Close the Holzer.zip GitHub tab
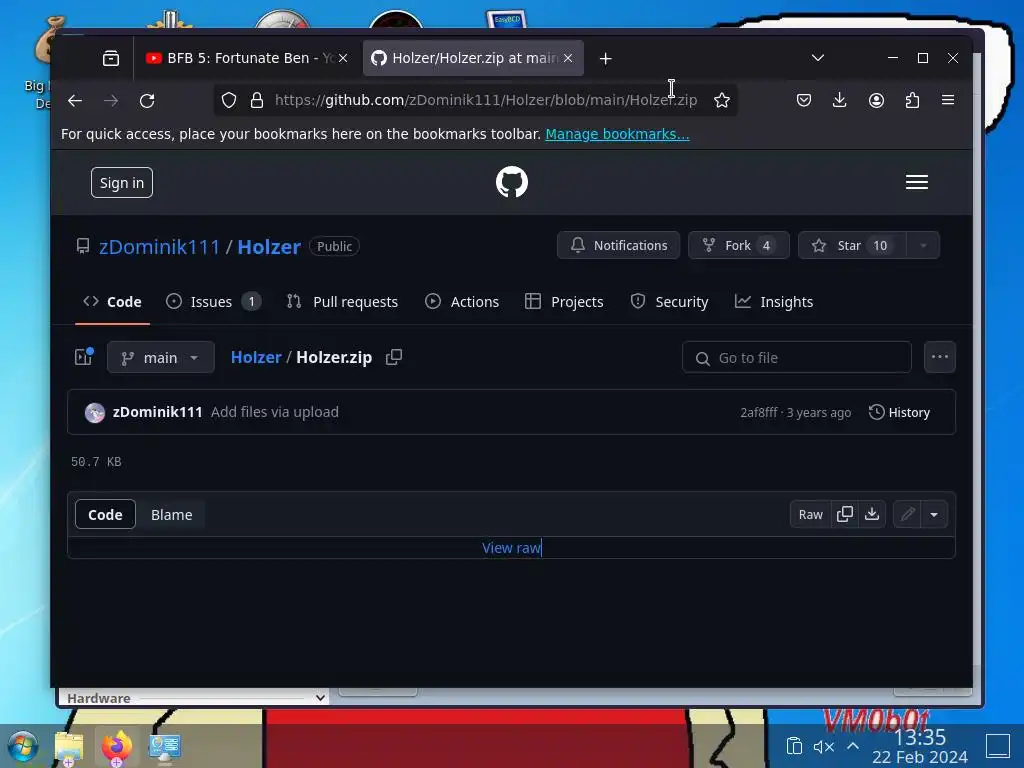 click(568, 58)
